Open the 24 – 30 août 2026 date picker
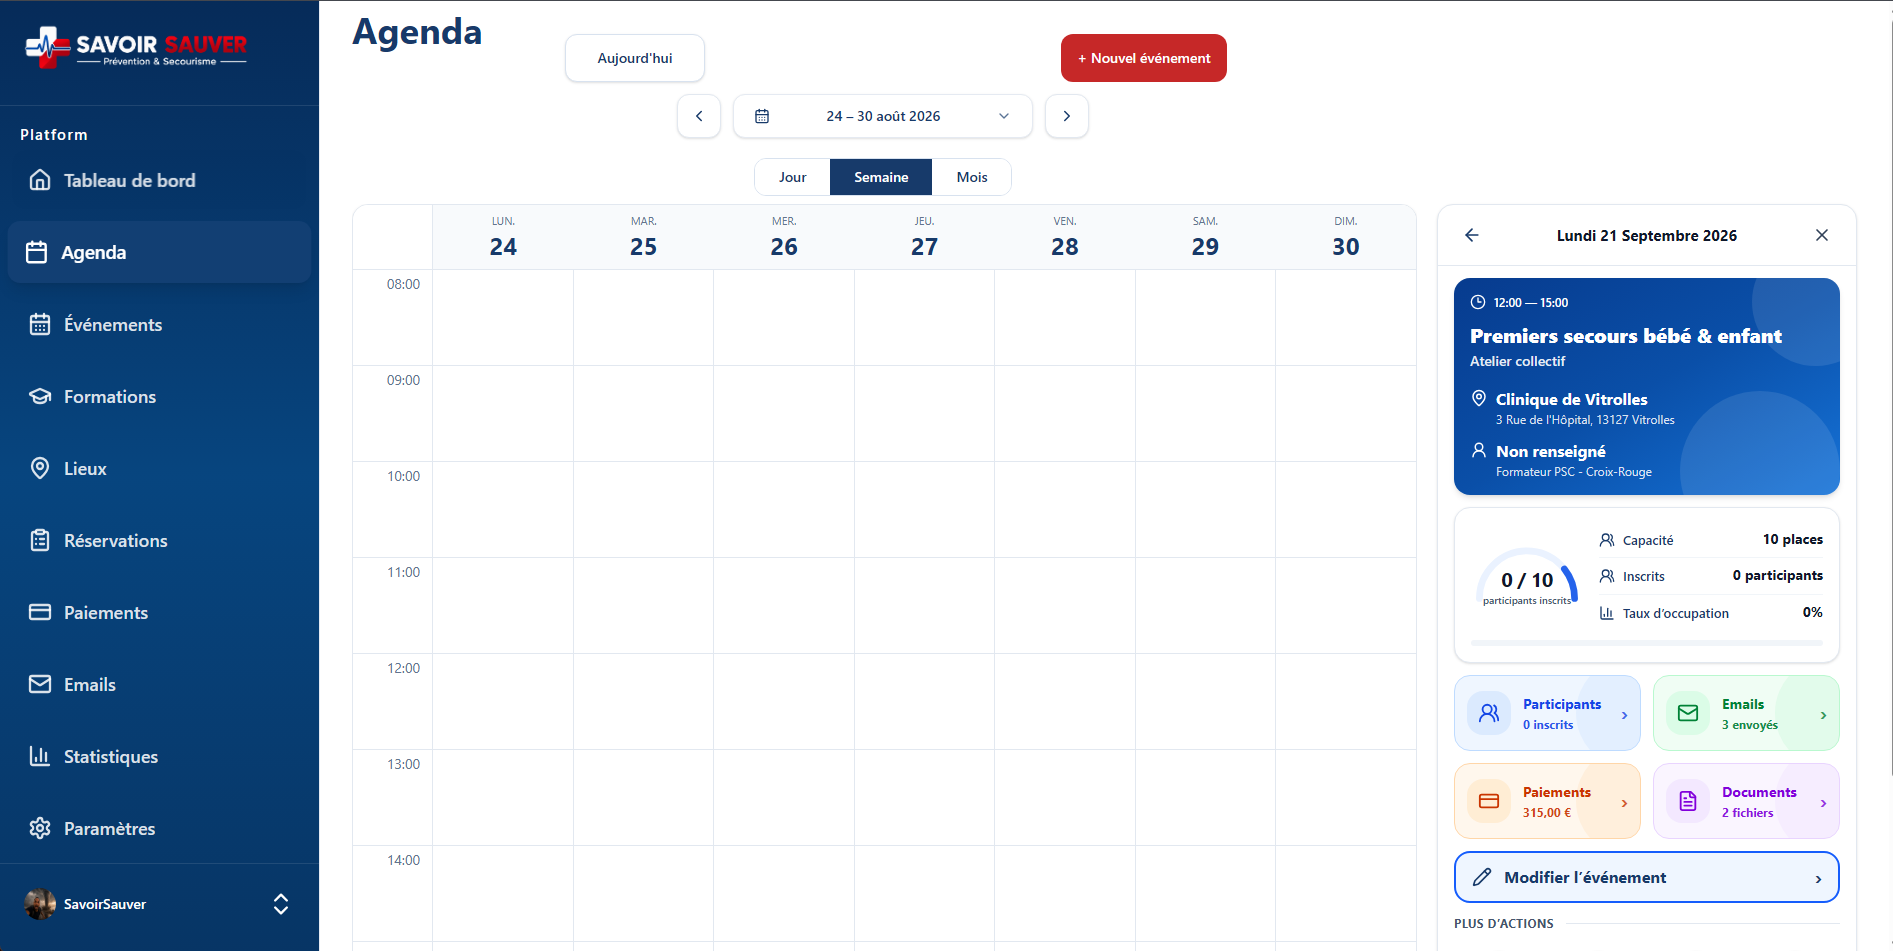This screenshot has height=951, width=1893. 883,116
